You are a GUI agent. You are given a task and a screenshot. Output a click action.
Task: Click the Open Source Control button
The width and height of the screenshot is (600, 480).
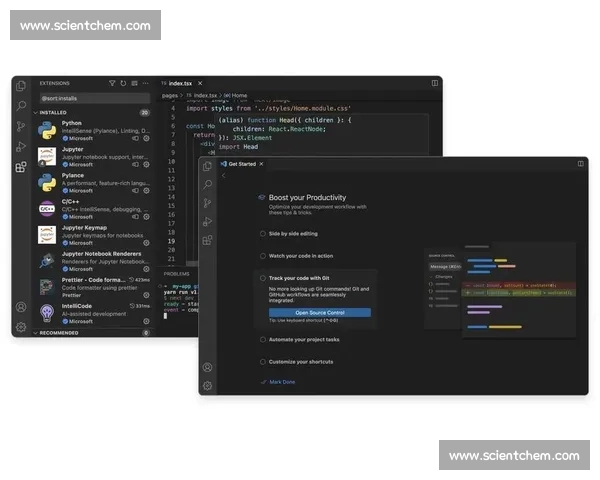320,312
